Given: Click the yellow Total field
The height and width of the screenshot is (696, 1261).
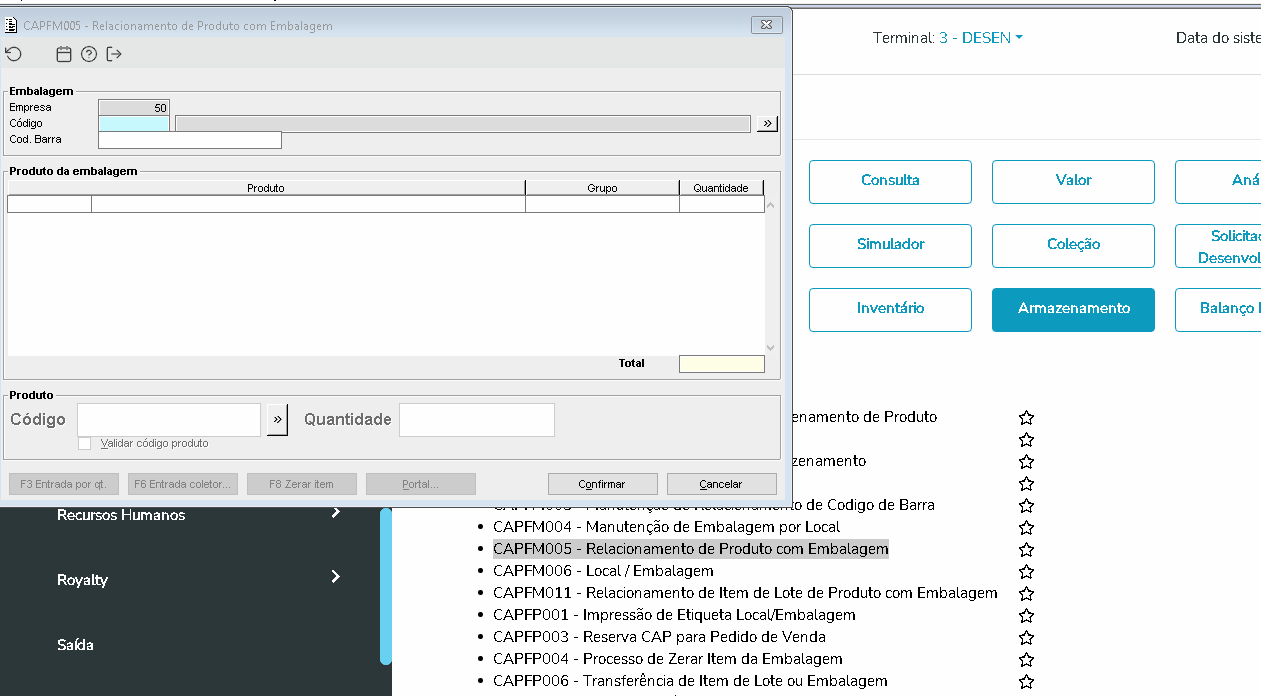Looking at the screenshot, I should [x=722, y=364].
